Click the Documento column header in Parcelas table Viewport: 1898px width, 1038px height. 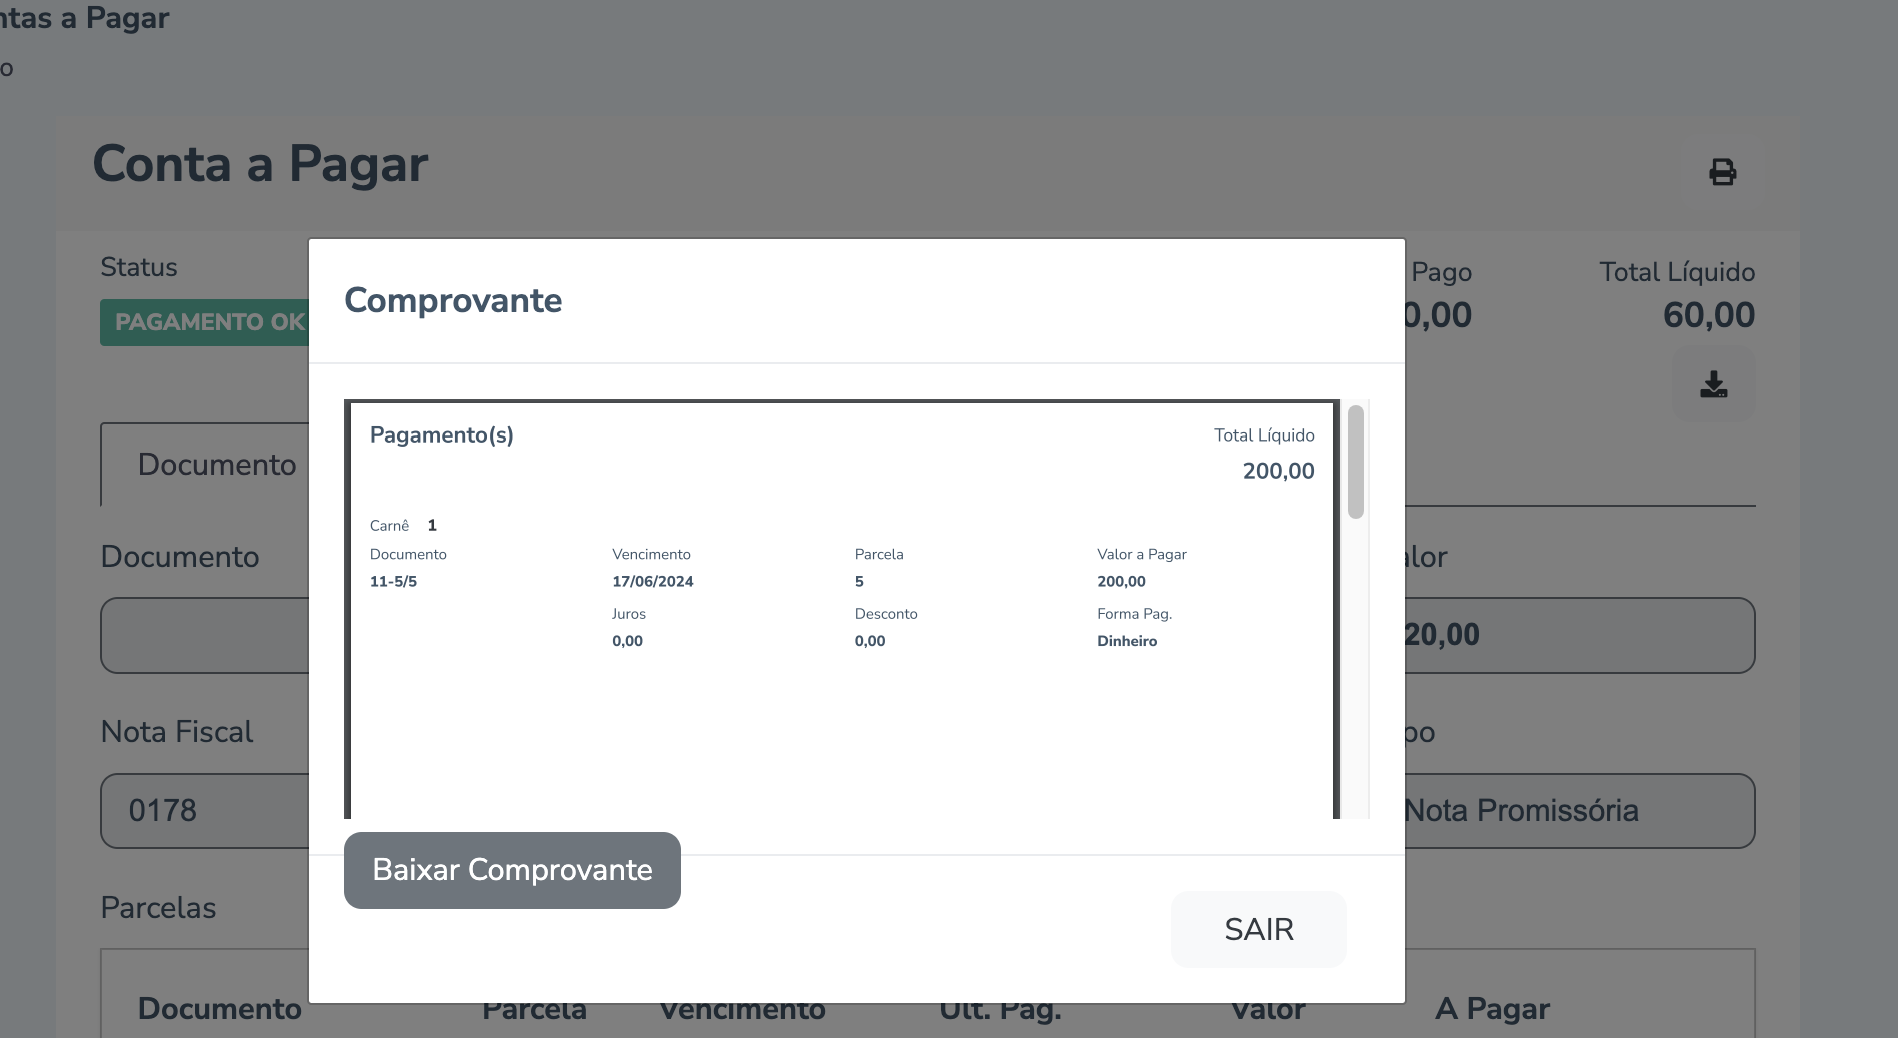(x=220, y=1010)
